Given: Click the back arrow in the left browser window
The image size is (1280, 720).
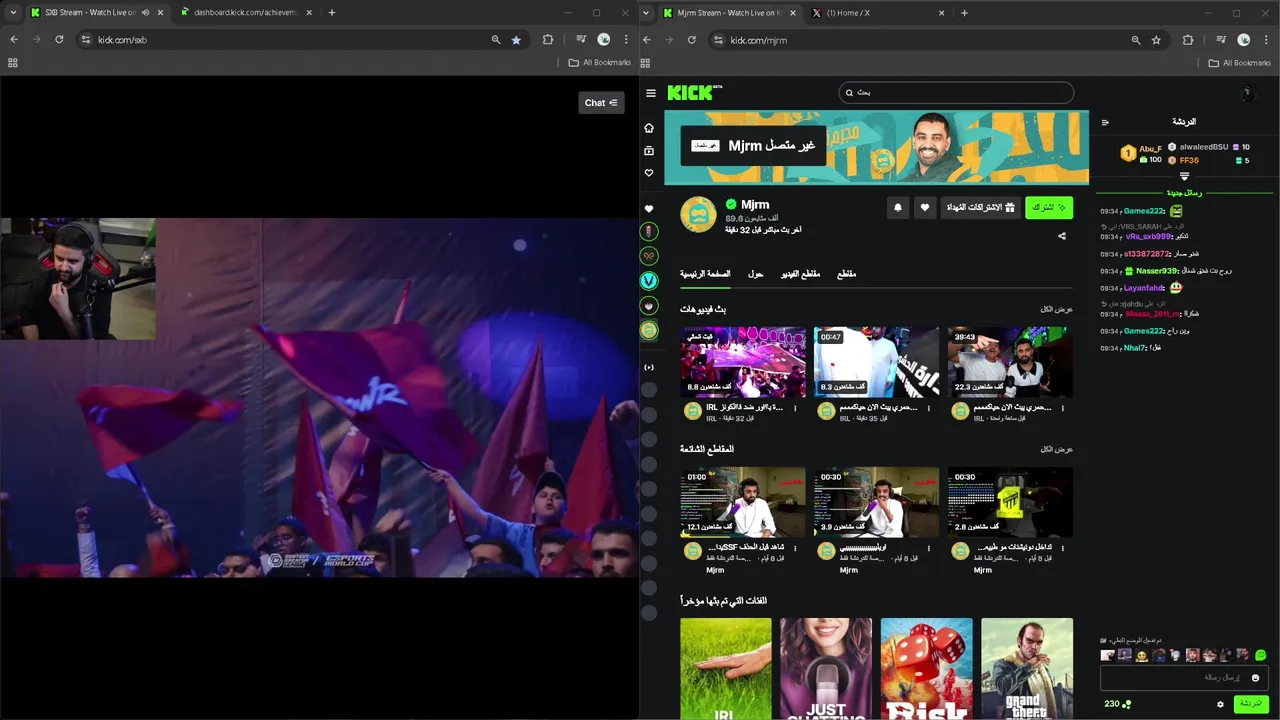Looking at the screenshot, I should [14, 40].
